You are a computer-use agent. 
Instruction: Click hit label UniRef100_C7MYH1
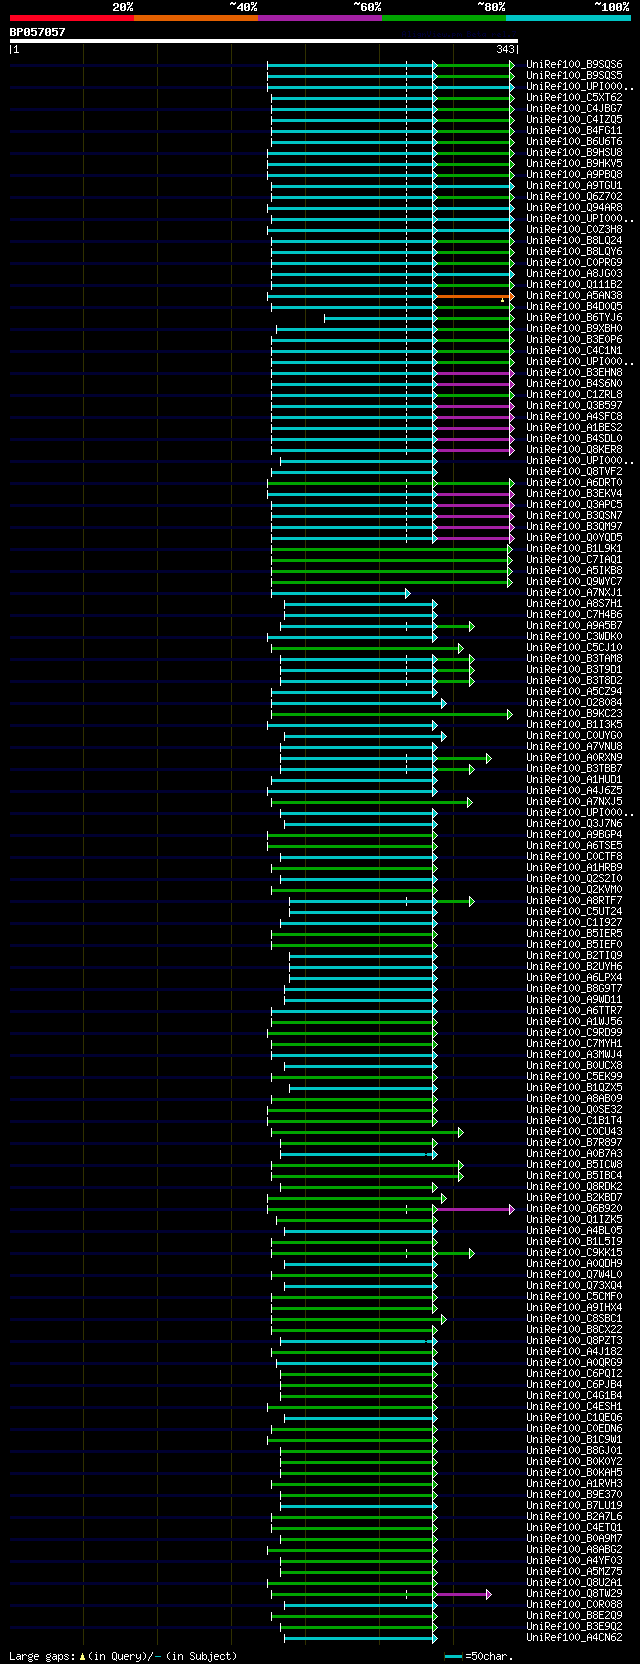click(574, 1043)
